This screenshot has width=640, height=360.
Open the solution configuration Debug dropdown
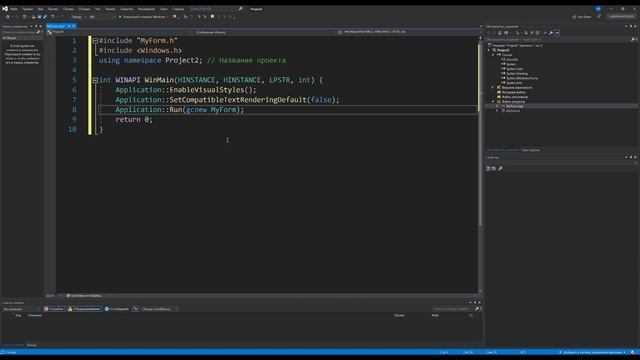coord(79,17)
